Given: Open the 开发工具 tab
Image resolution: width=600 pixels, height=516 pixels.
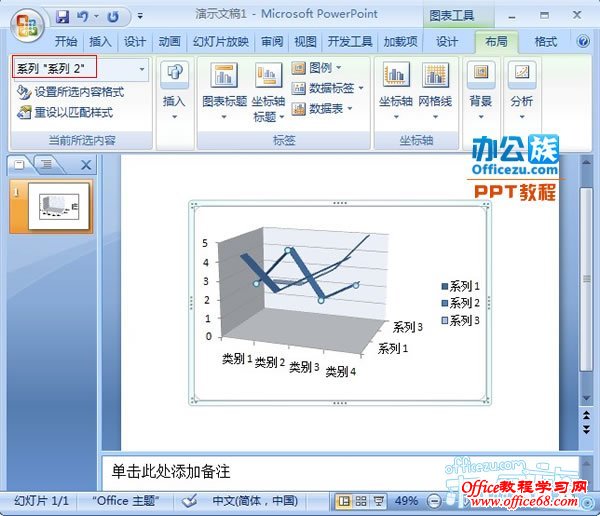Looking at the screenshot, I should click(x=350, y=41).
